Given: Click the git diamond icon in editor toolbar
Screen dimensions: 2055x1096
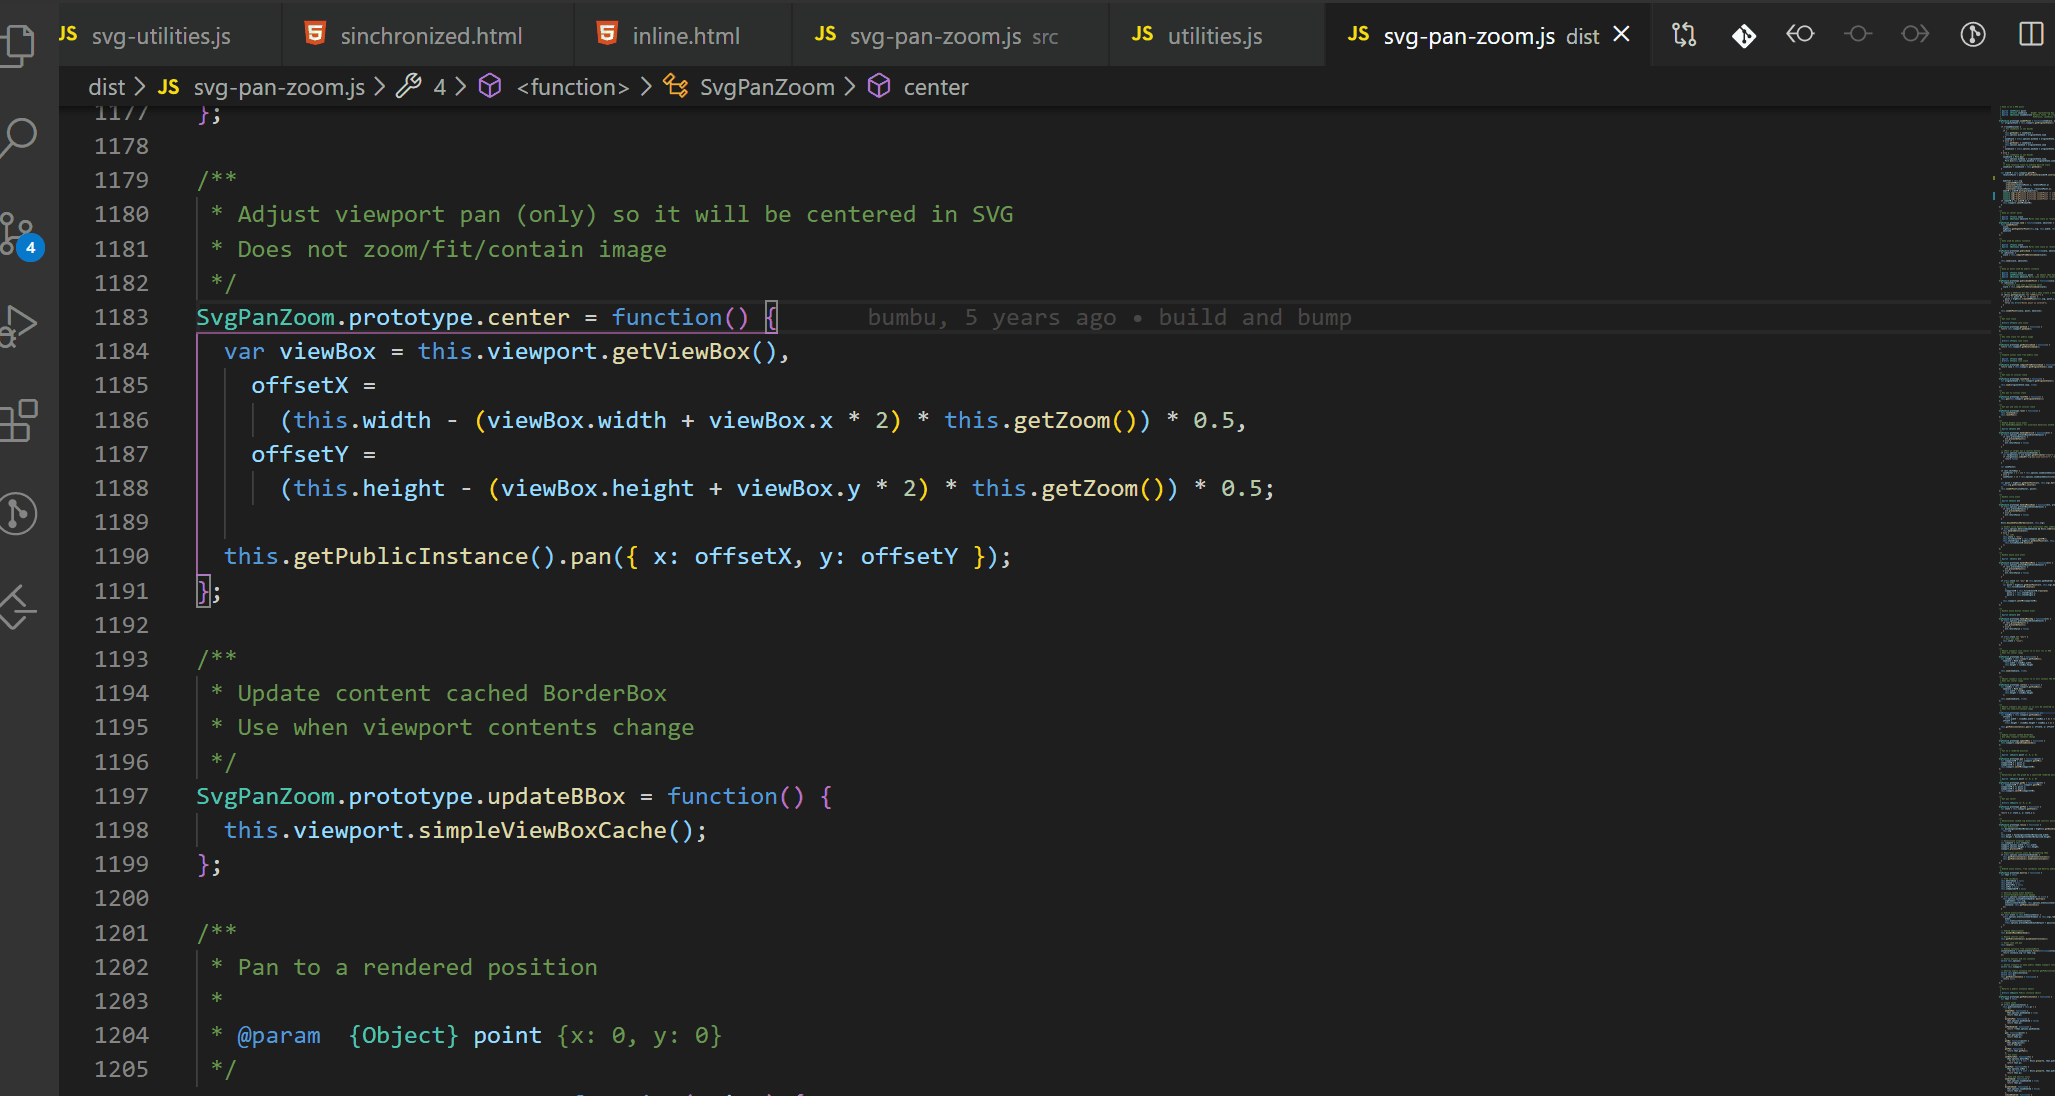Looking at the screenshot, I should pos(1743,35).
